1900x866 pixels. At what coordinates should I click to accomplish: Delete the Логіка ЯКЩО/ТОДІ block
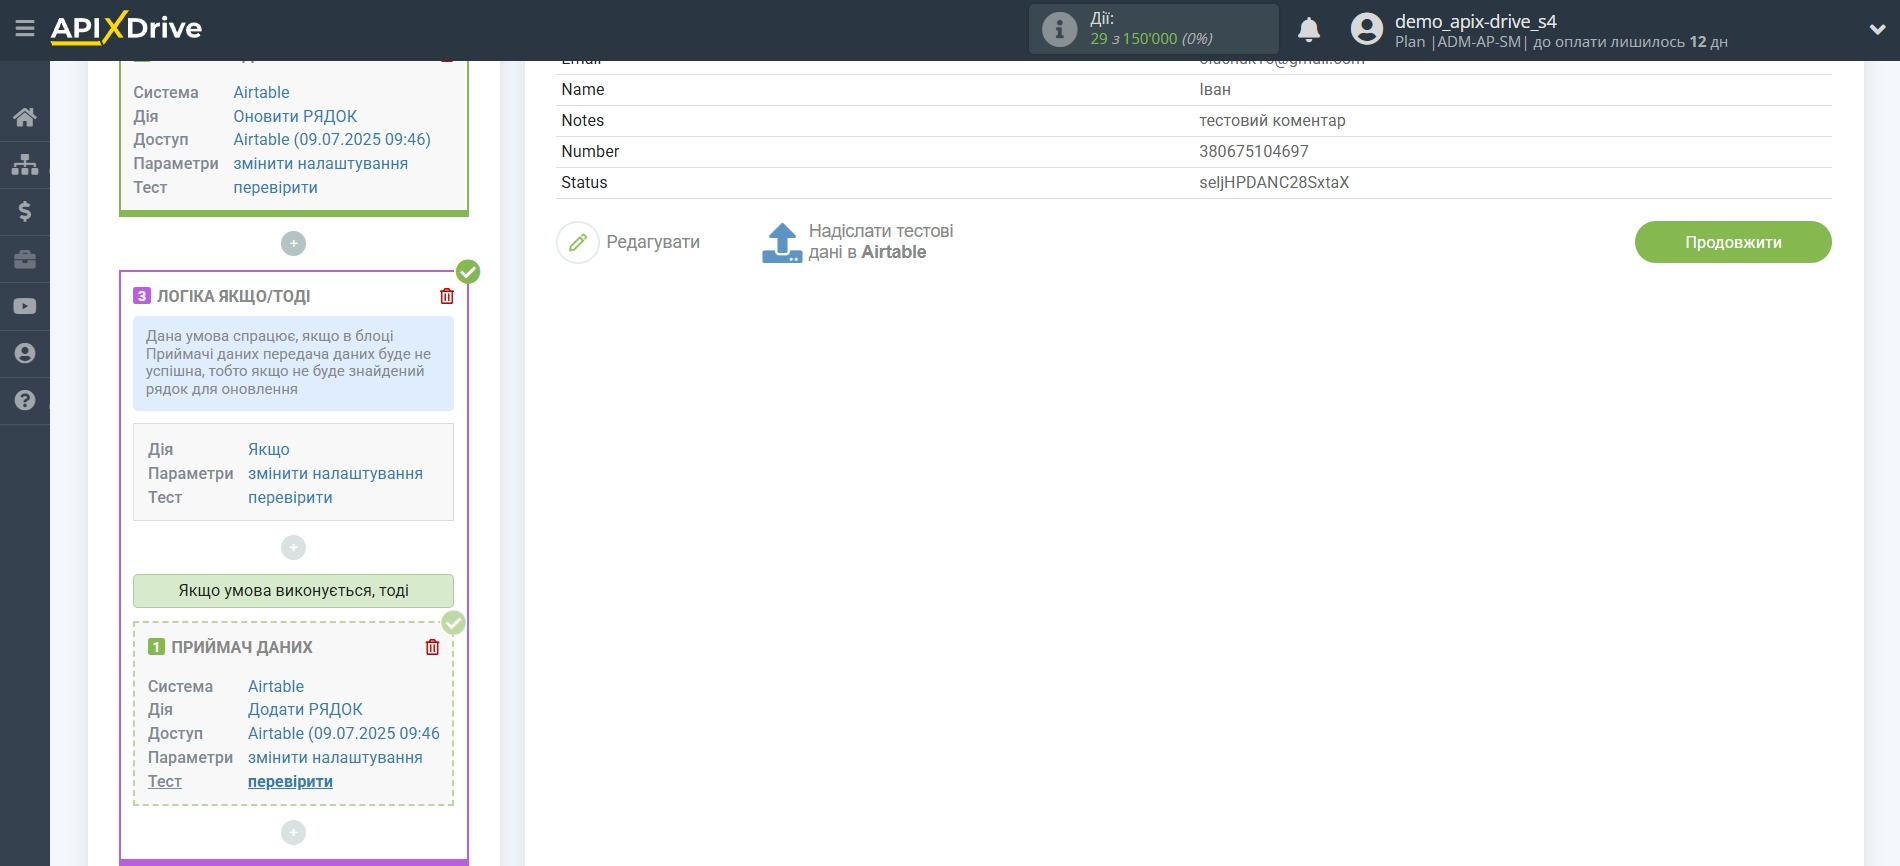coord(447,296)
